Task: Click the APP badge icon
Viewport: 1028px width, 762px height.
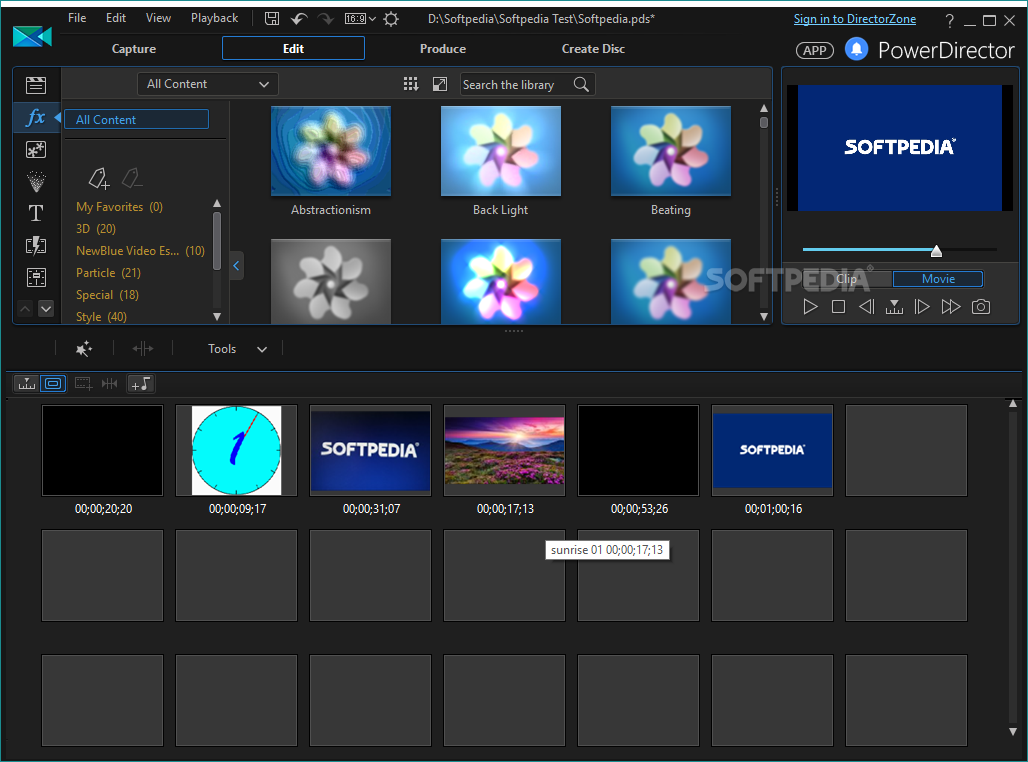Action: coord(814,50)
